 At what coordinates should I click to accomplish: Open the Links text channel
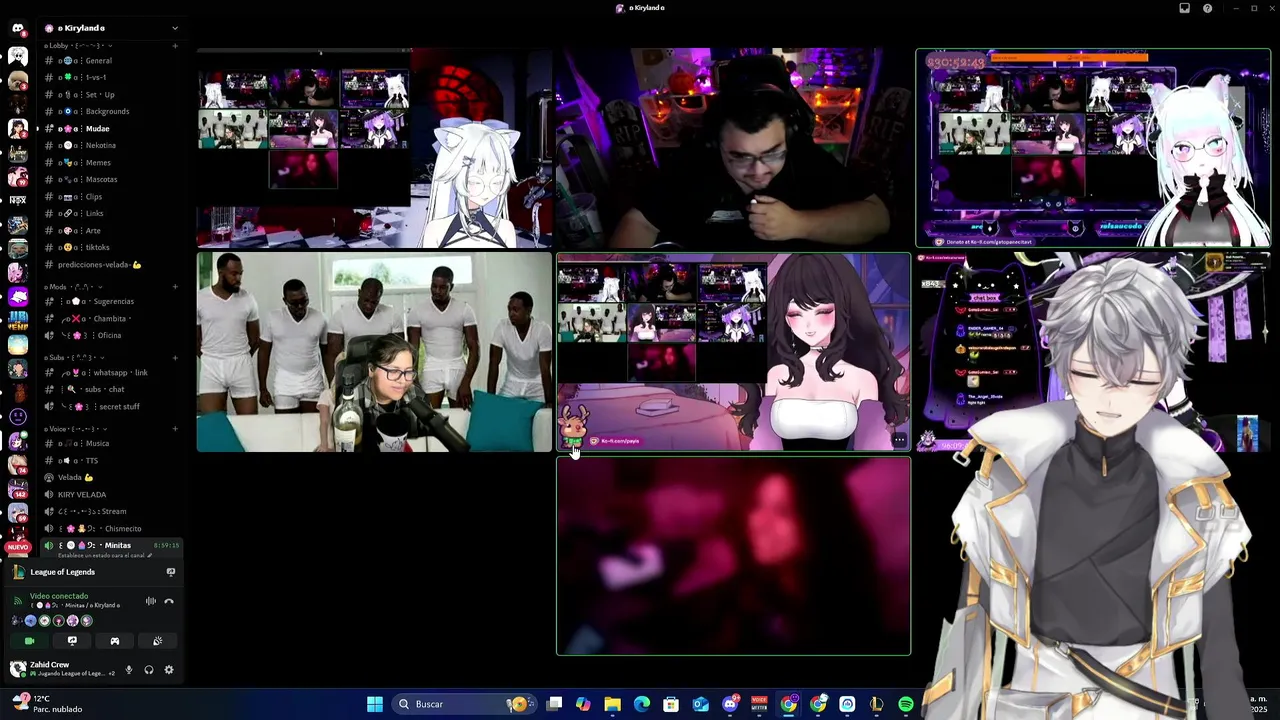[110, 214]
